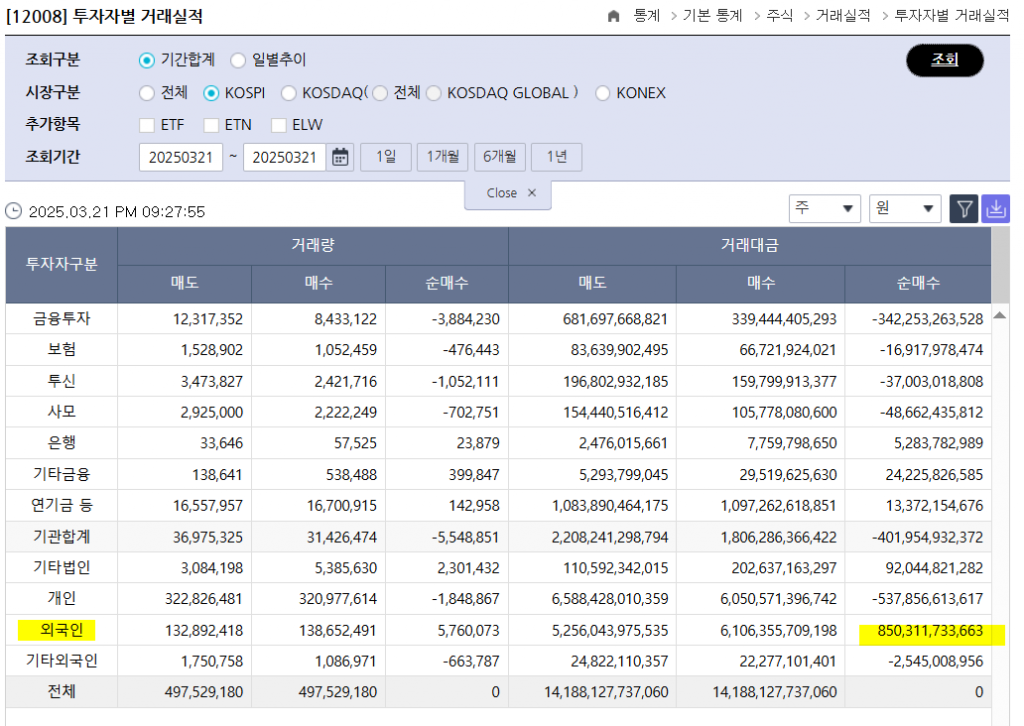This screenshot has height=726, width=1024.
Task: Open the 원 currency dropdown
Action: 905,208
